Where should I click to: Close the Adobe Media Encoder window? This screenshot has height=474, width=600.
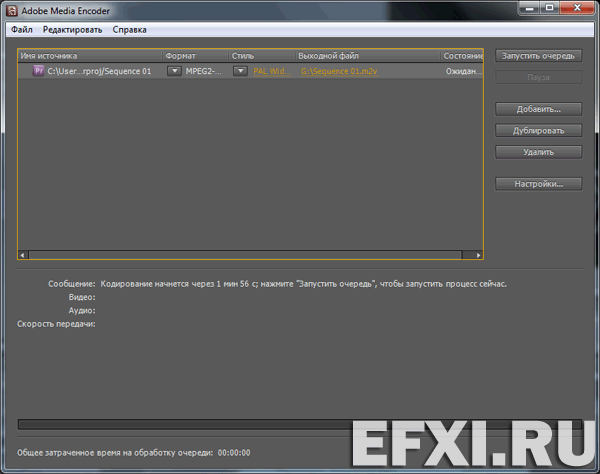(x=577, y=8)
